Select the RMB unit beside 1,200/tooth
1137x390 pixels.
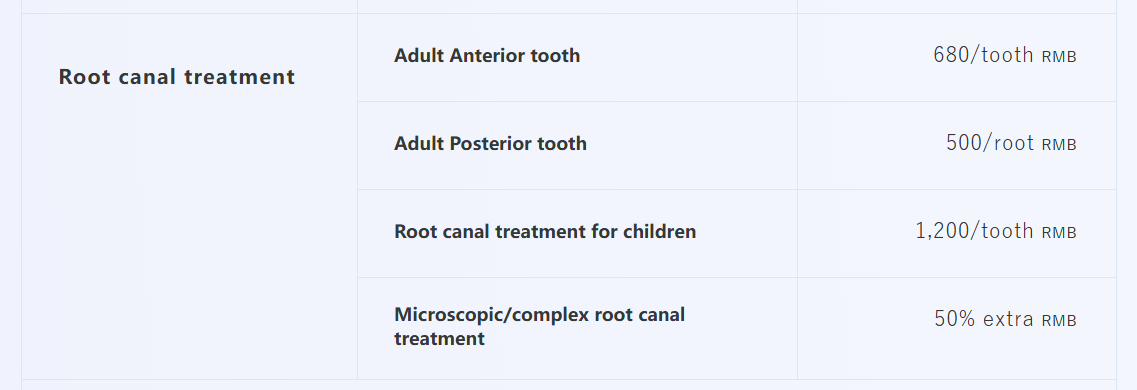(1059, 233)
